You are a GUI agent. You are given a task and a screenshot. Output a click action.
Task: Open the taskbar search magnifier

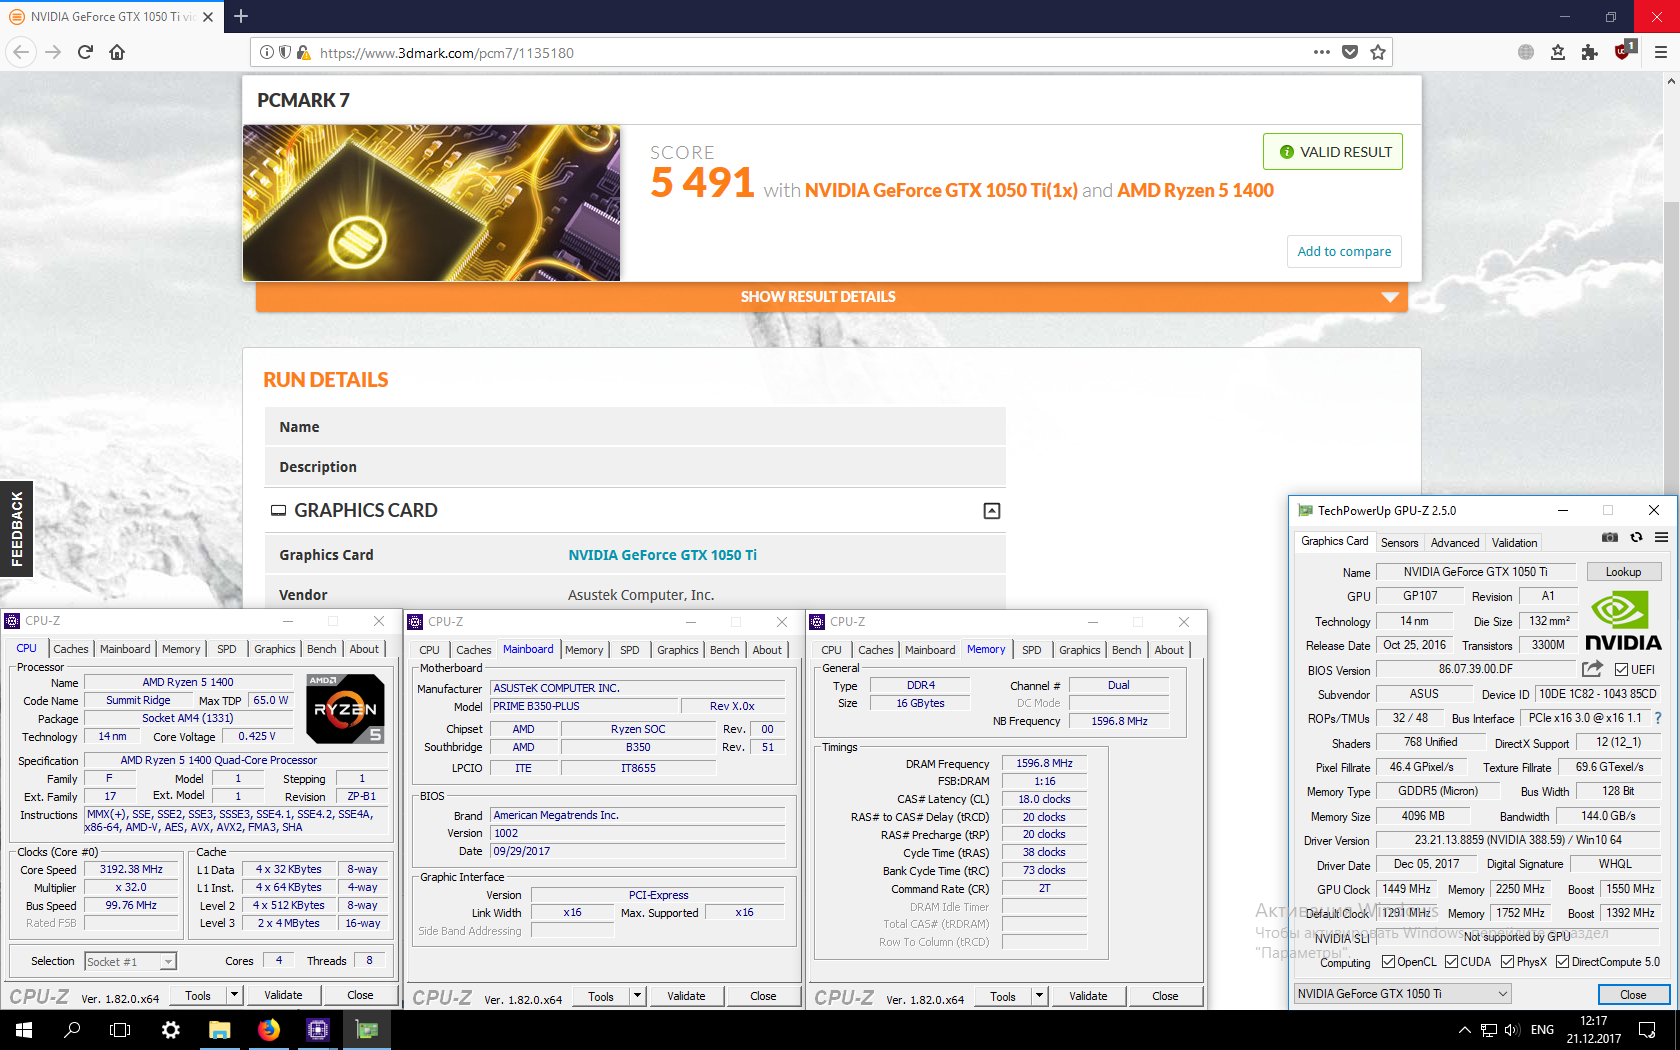coord(72,1029)
